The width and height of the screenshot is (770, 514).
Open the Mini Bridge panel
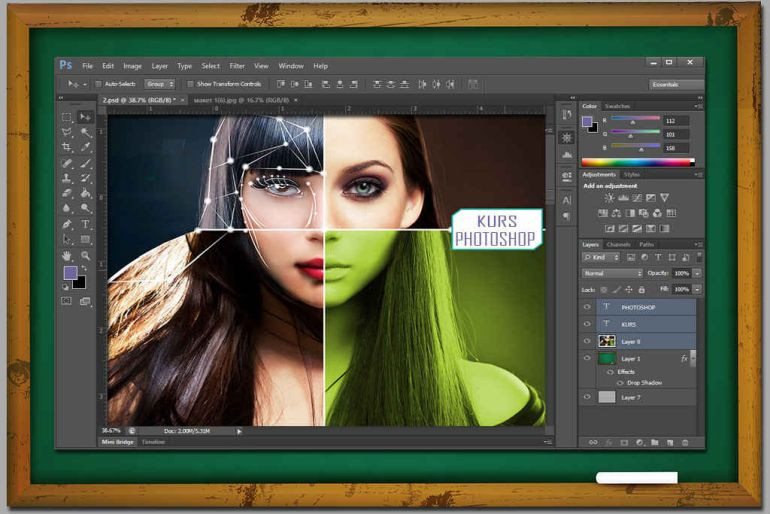pyautogui.click(x=117, y=441)
